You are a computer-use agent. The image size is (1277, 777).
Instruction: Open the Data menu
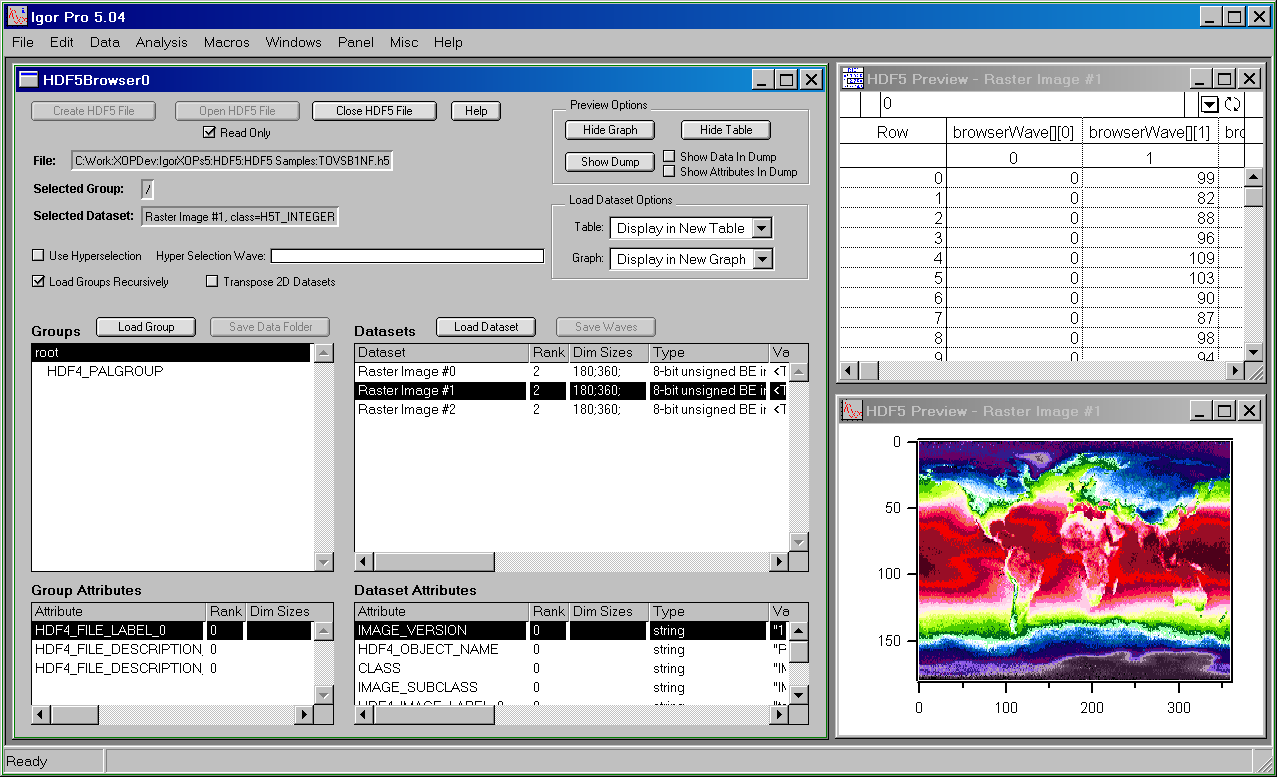click(x=104, y=42)
